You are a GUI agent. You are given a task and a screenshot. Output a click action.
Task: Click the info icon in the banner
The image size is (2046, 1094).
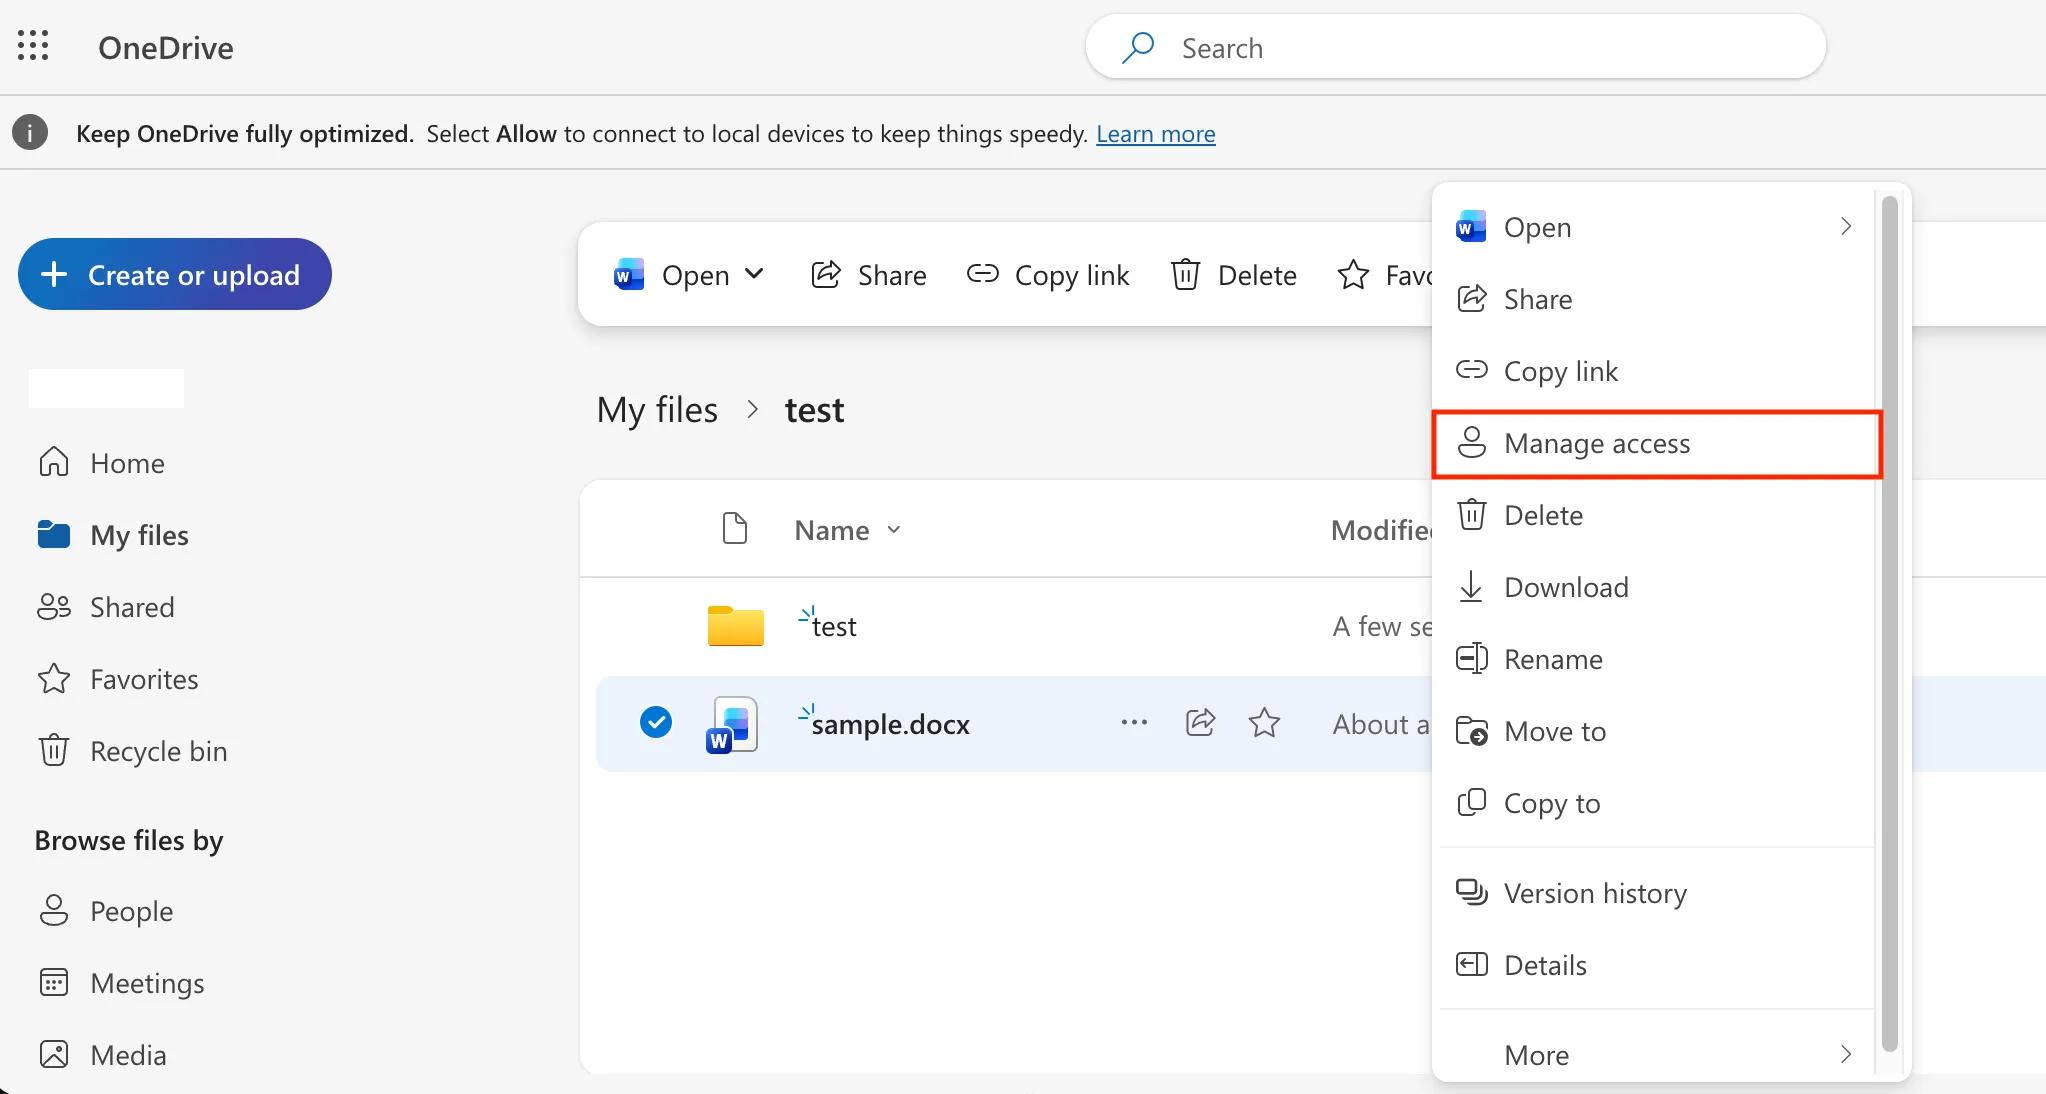[30, 133]
